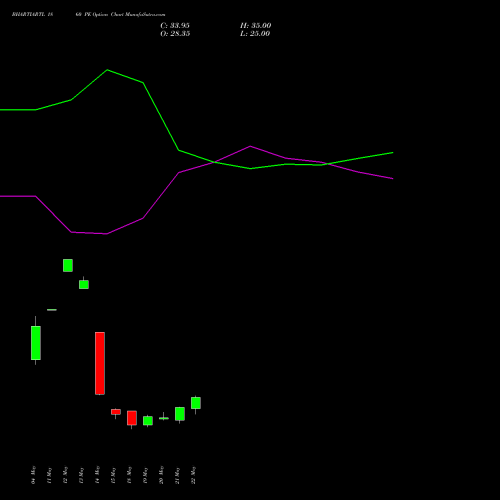Click the green candle above 12 May

click(68, 265)
